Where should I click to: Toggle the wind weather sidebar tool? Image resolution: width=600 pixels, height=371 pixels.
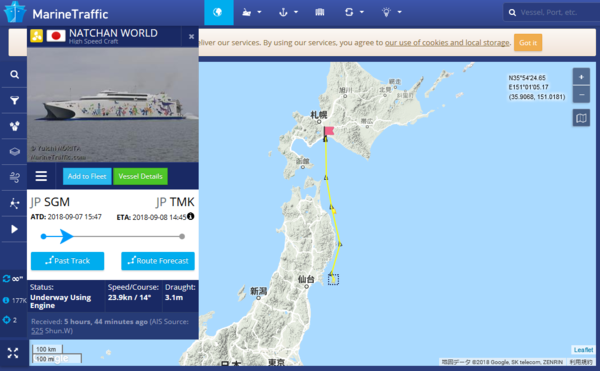[14, 177]
